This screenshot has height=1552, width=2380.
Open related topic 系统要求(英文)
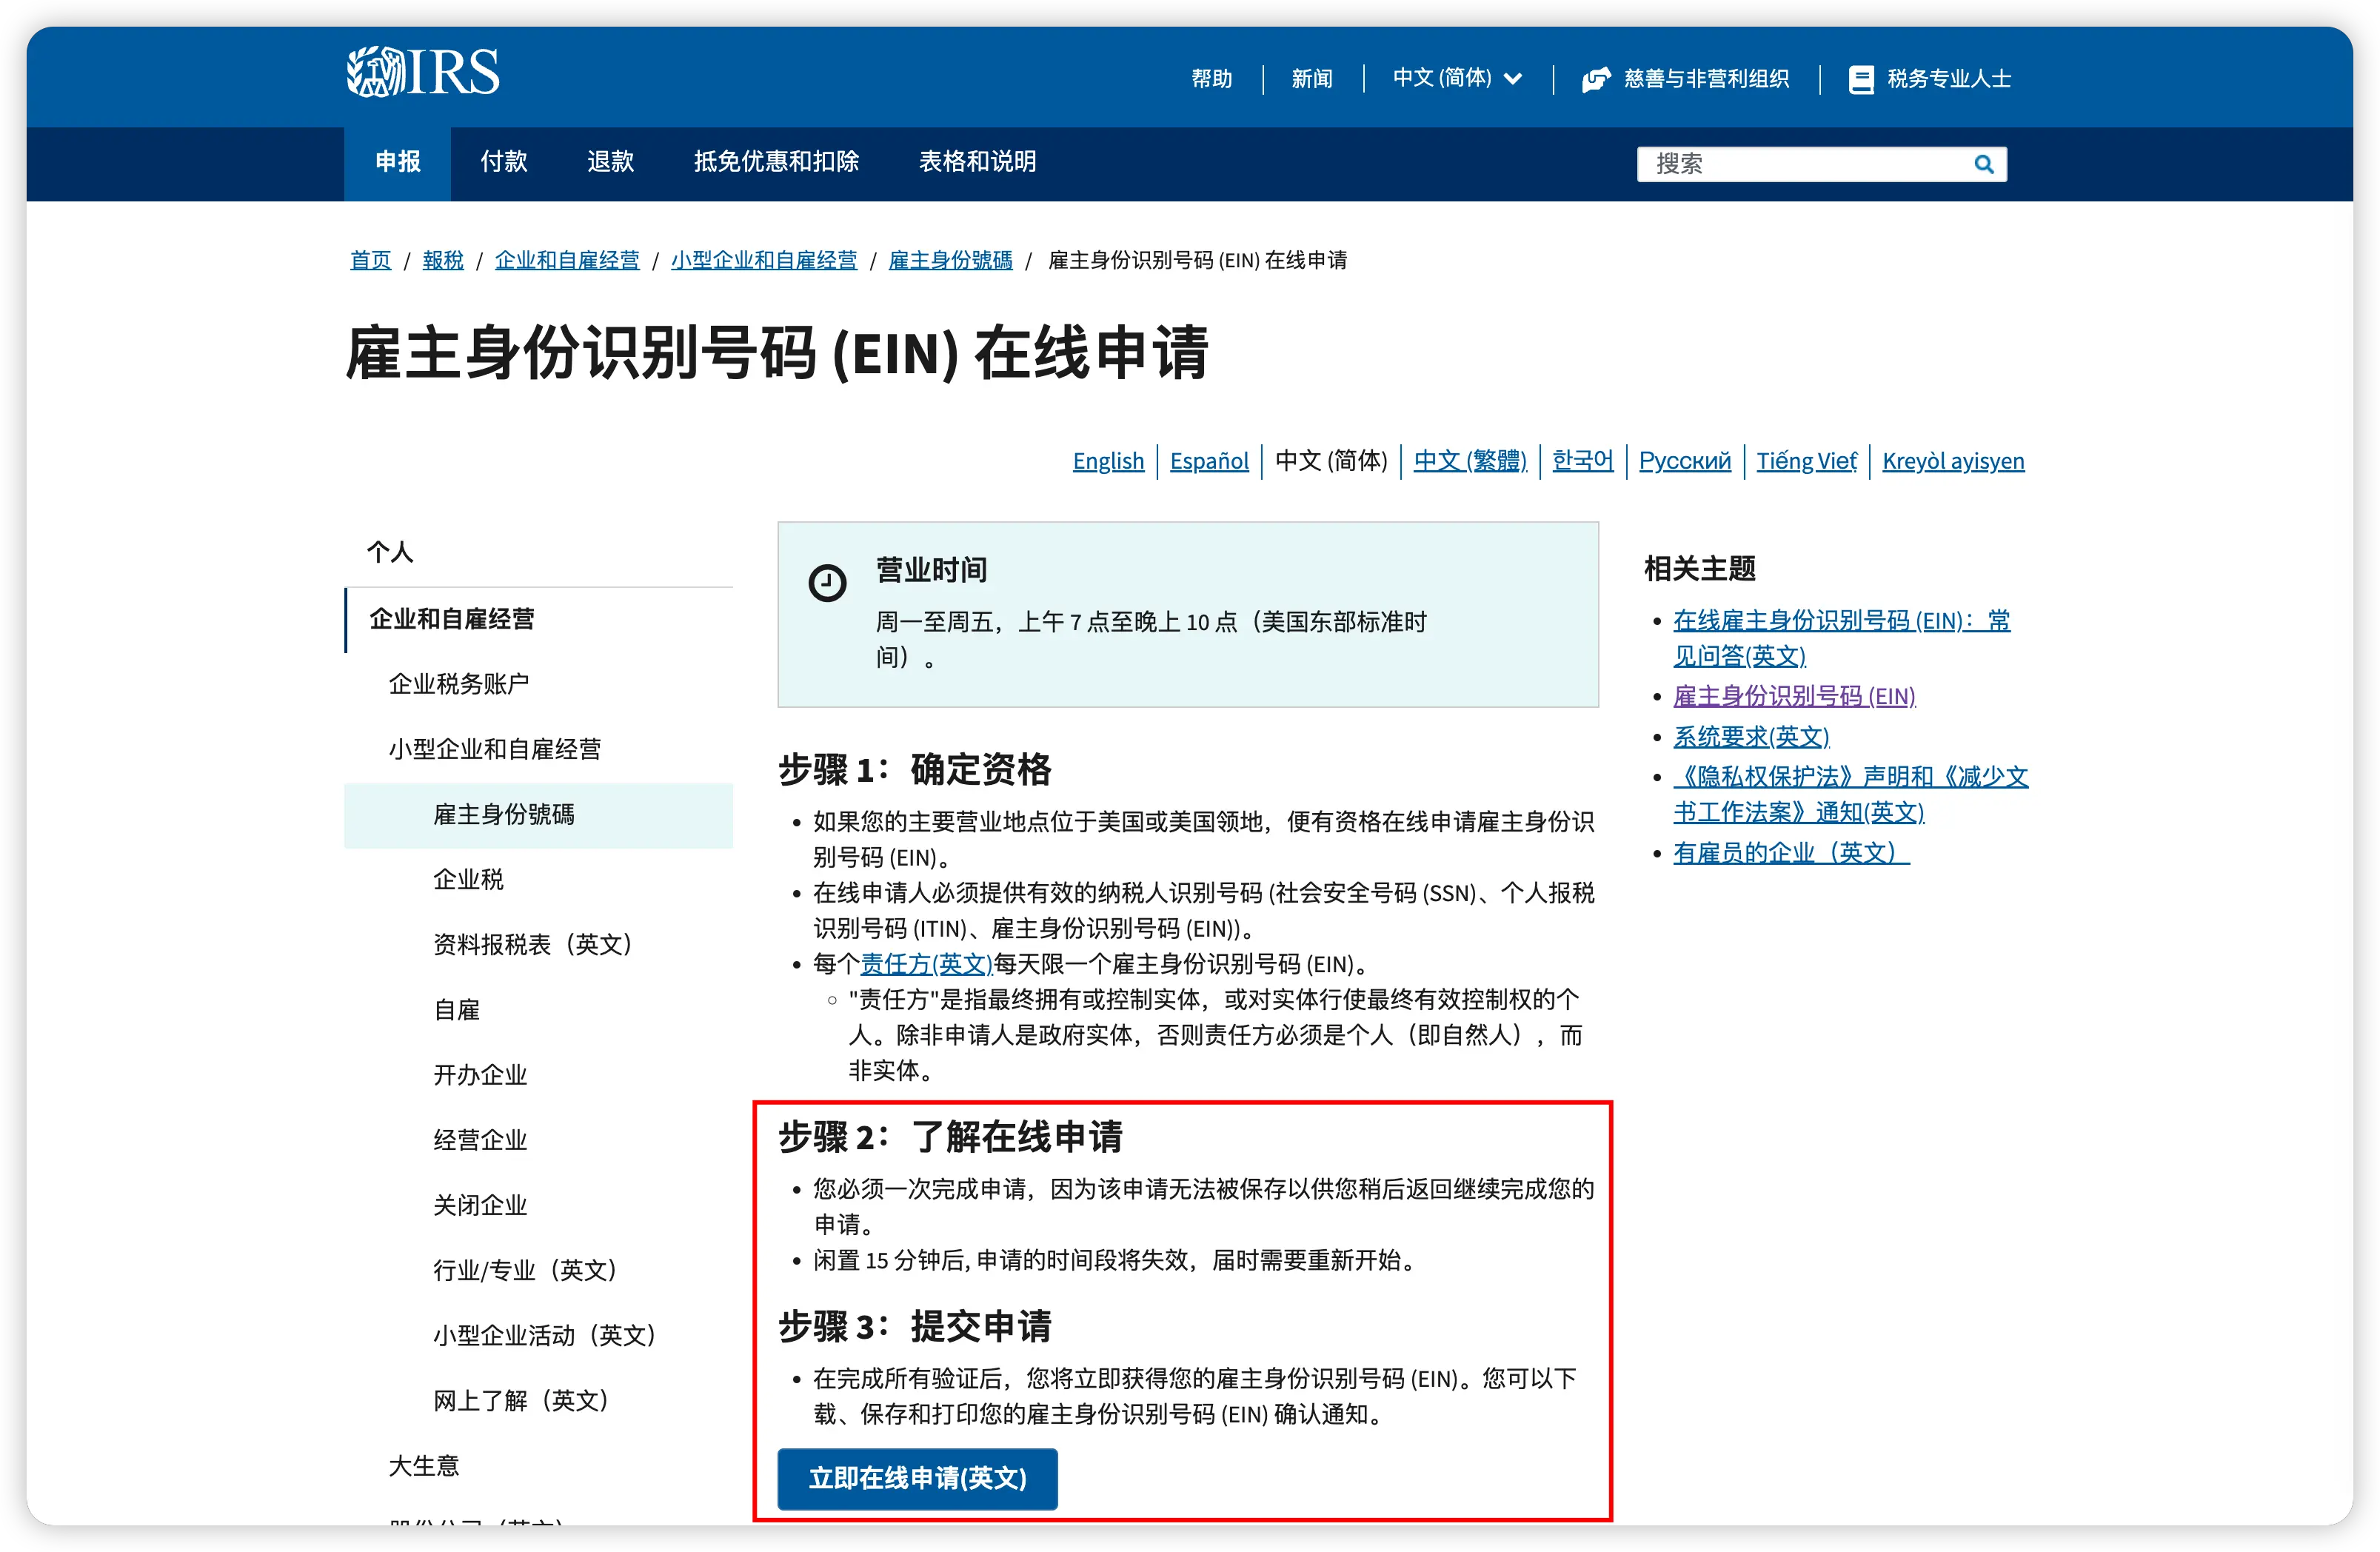click(1751, 737)
